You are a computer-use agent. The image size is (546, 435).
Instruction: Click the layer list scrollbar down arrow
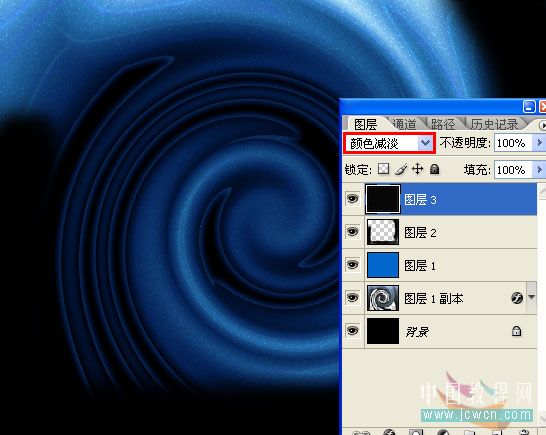(542, 417)
